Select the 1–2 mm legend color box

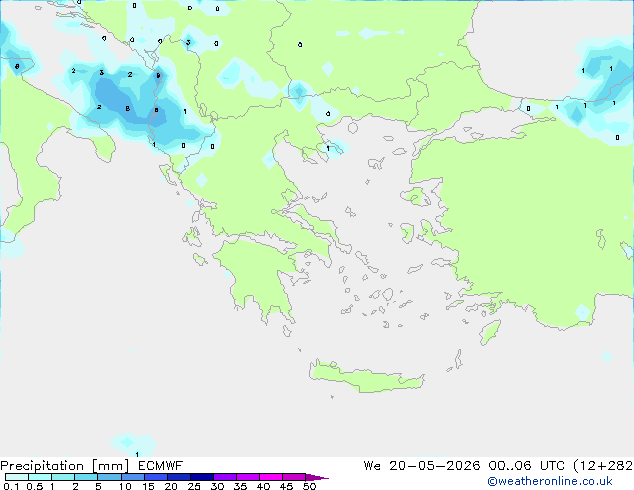[x=63, y=477]
